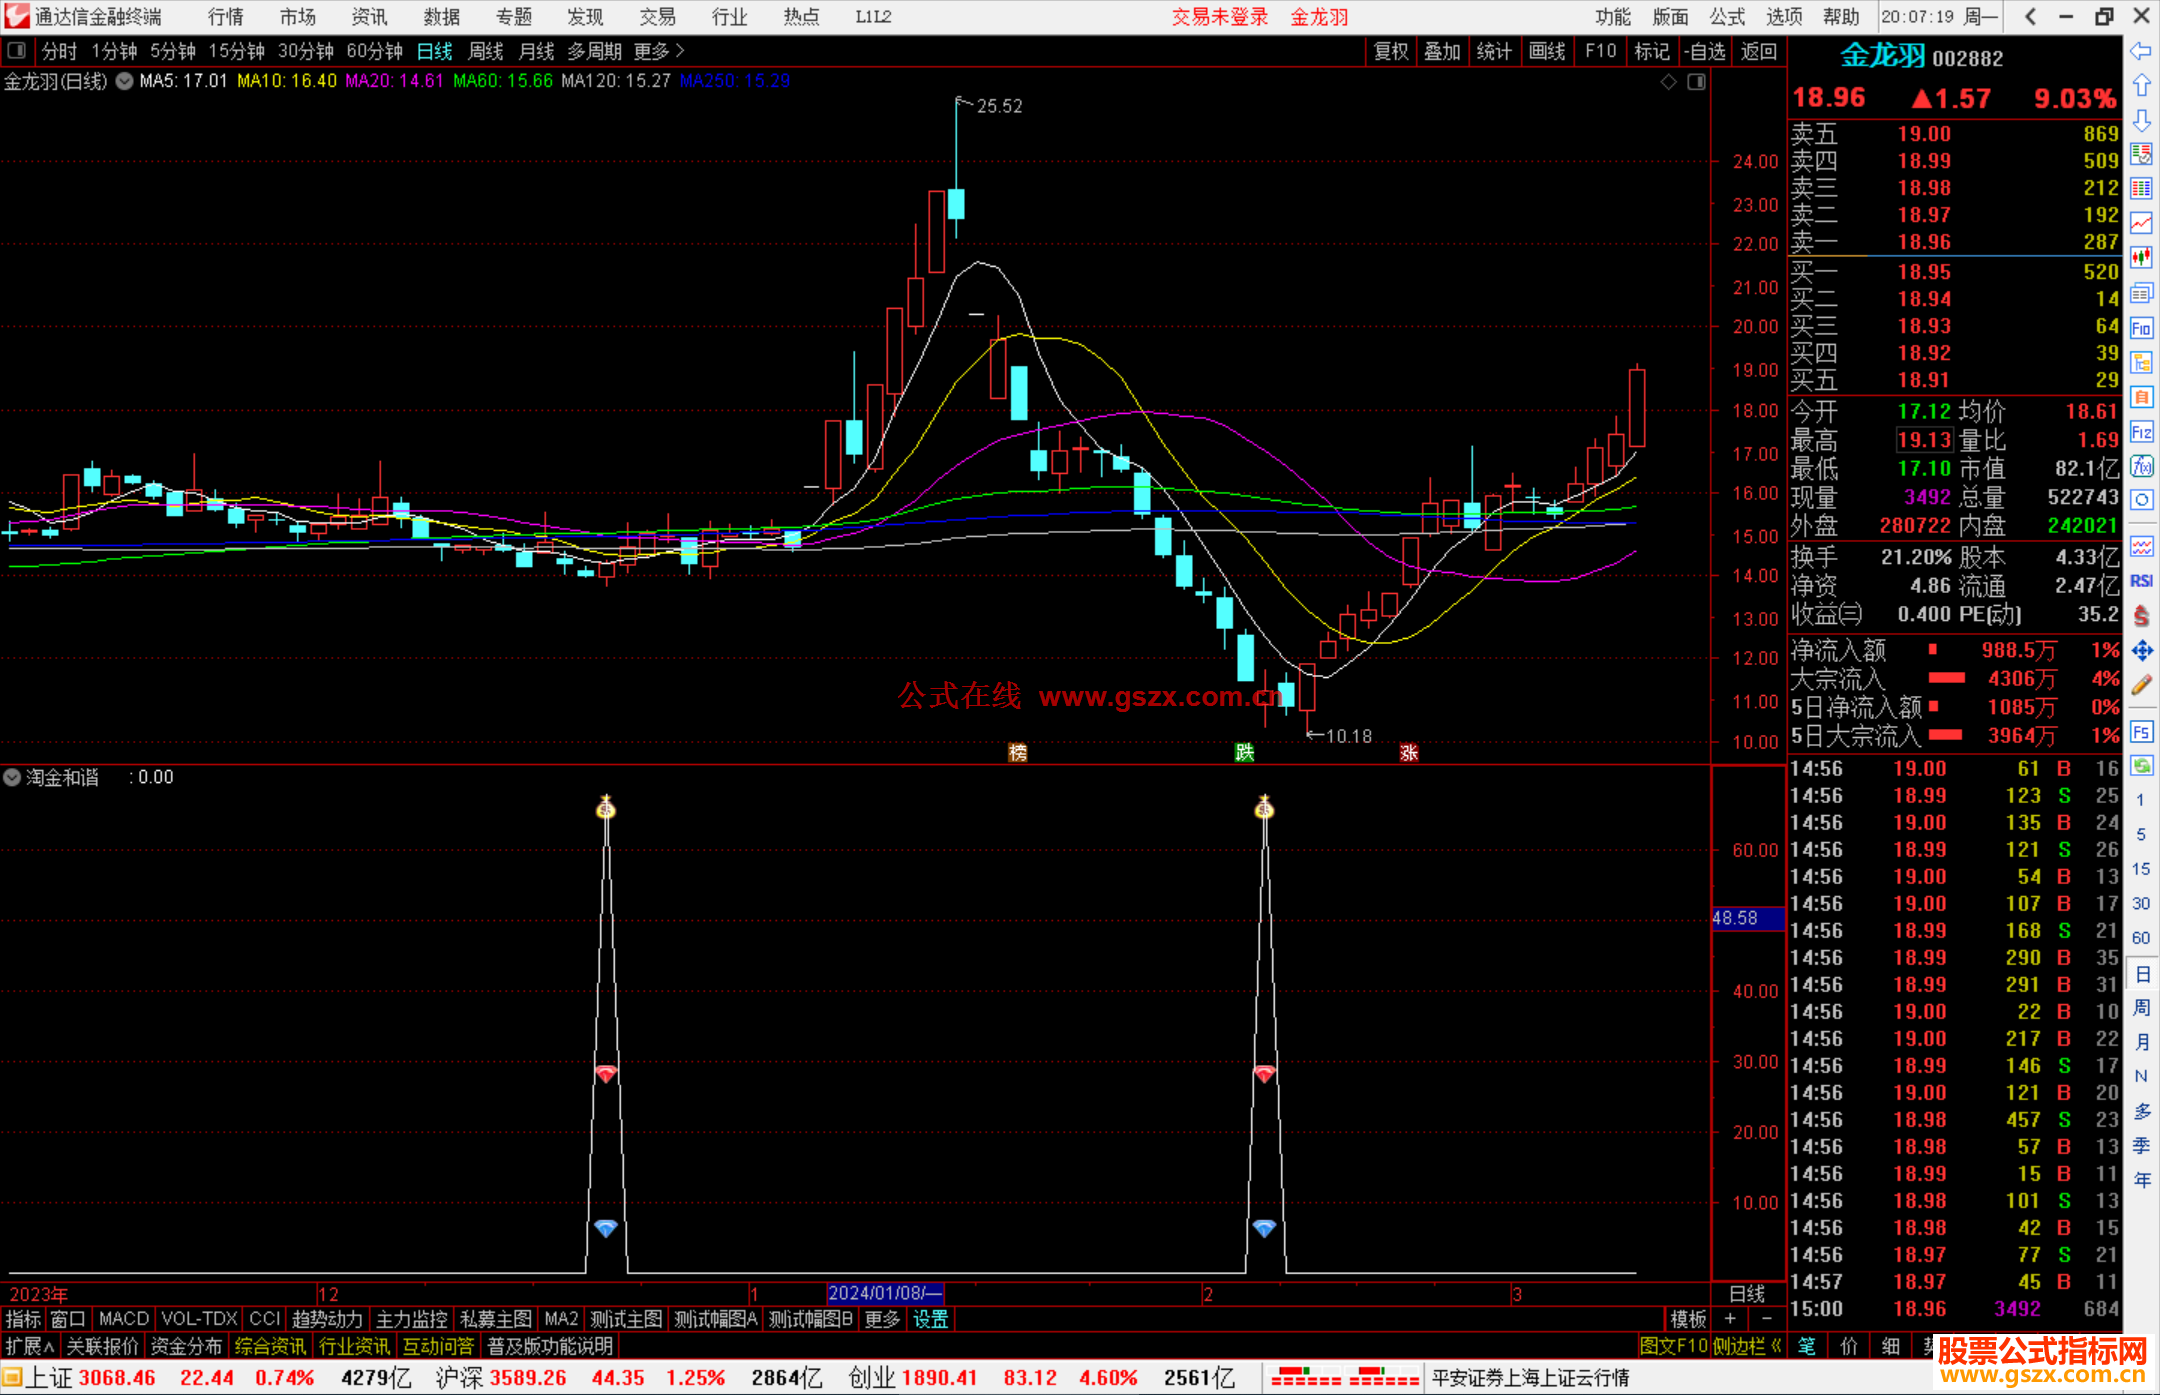Click the plus zoom button beside 模板
Image resolution: width=2160 pixels, height=1395 pixels.
(1730, 1319)
